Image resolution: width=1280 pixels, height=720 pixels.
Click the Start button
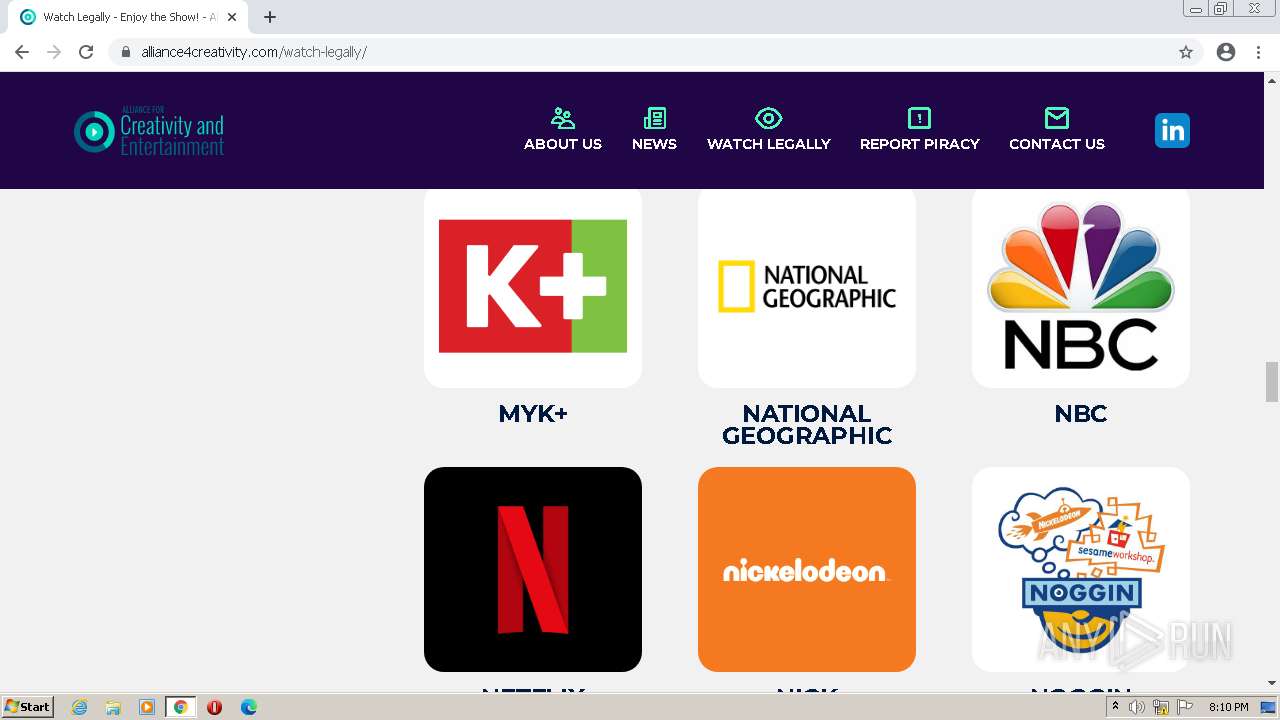click(28, 707)
